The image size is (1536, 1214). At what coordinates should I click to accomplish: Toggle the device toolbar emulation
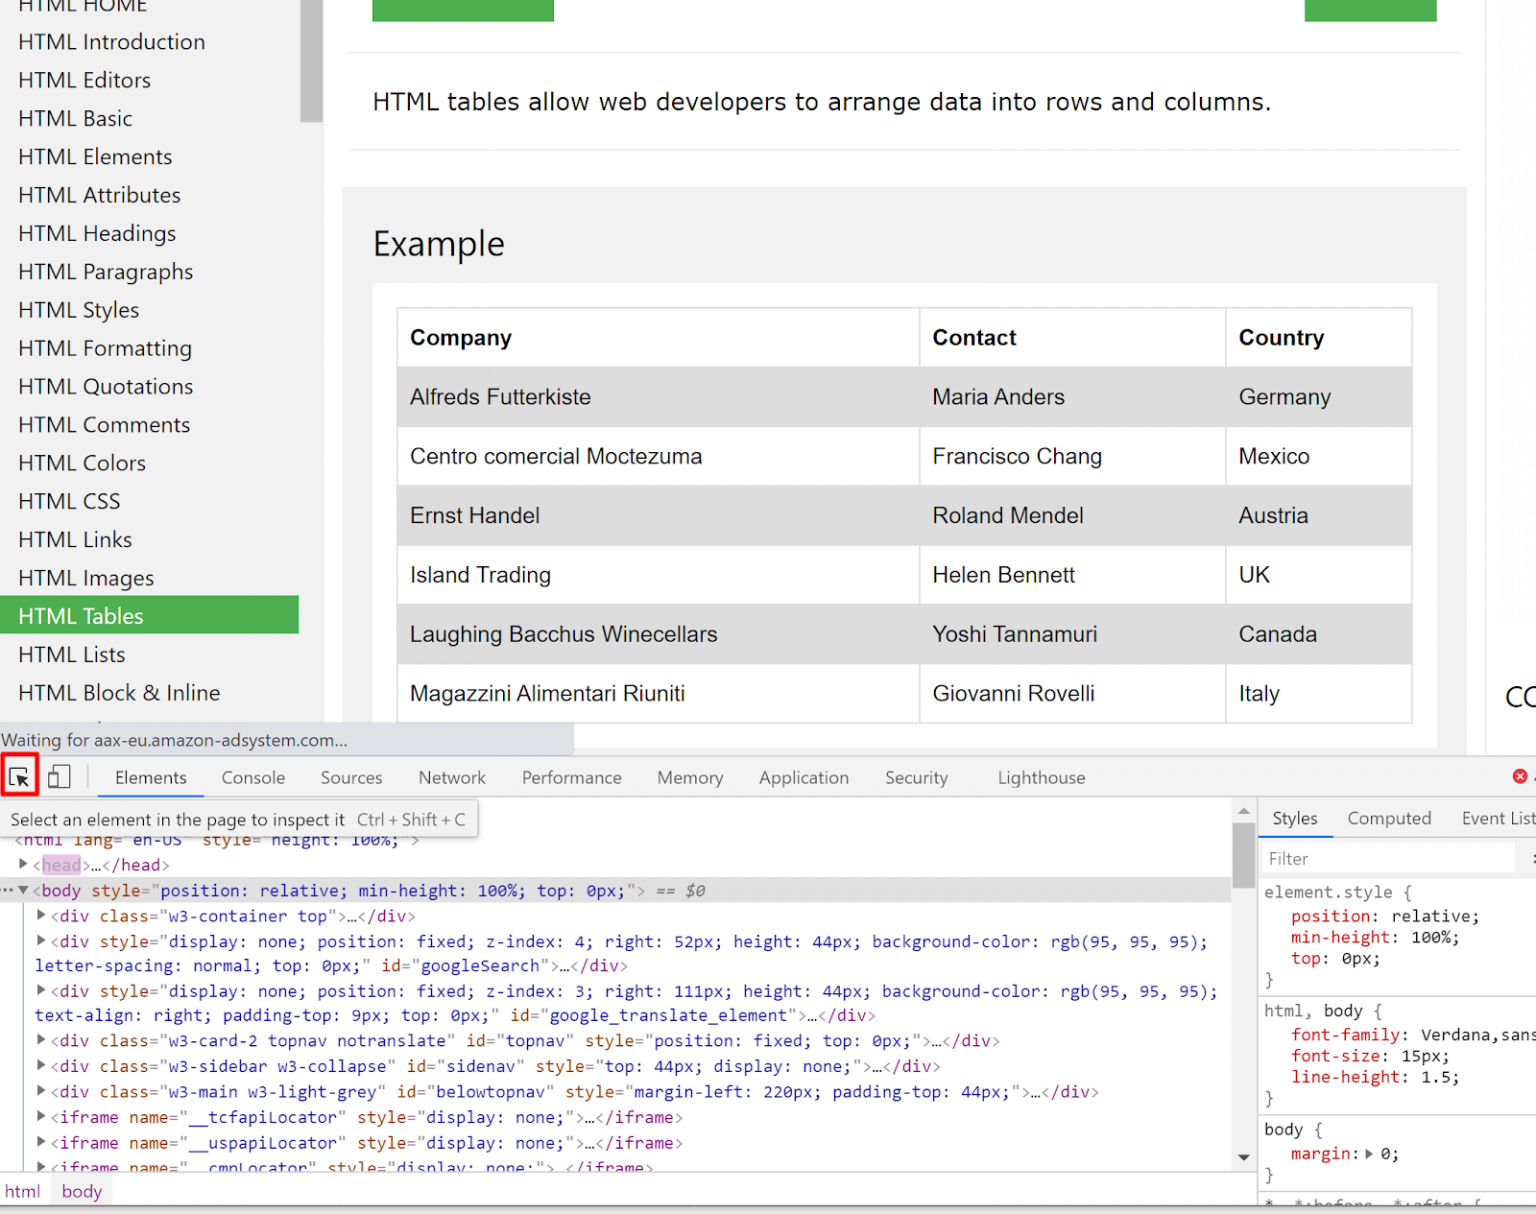(58, 775)
